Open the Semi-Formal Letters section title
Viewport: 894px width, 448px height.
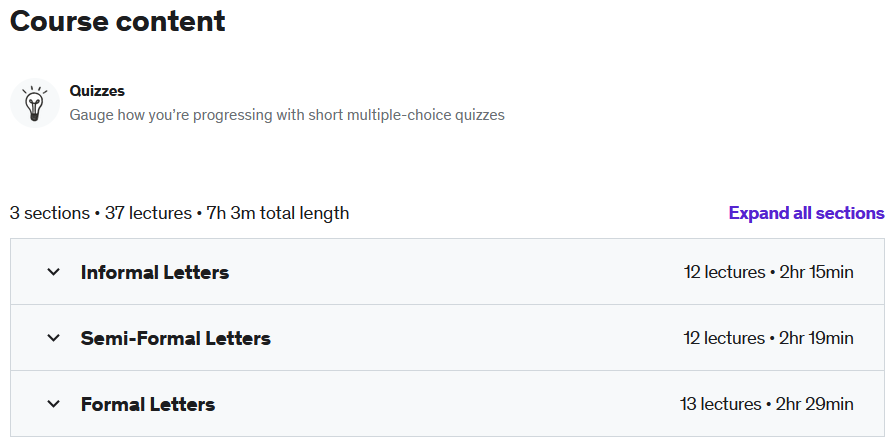pyautogui.click(x=176, y=339)
